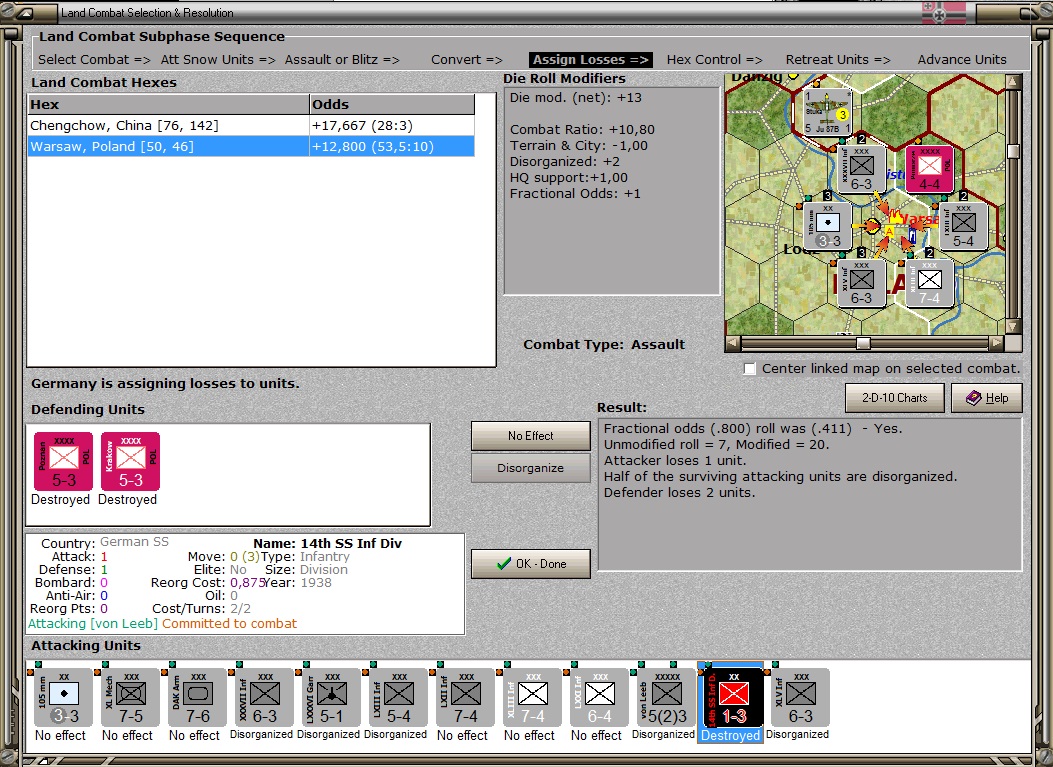Viewport: 1053px width, 767px height.
Task: Click the map scrollbar right arrow
Action: (x=997, y=343)
